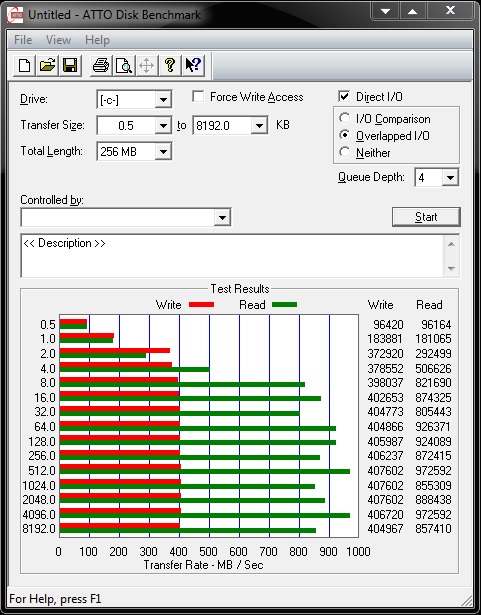Click the Start button
This screenshot has width=481, height=615.
tap(426, 217)
